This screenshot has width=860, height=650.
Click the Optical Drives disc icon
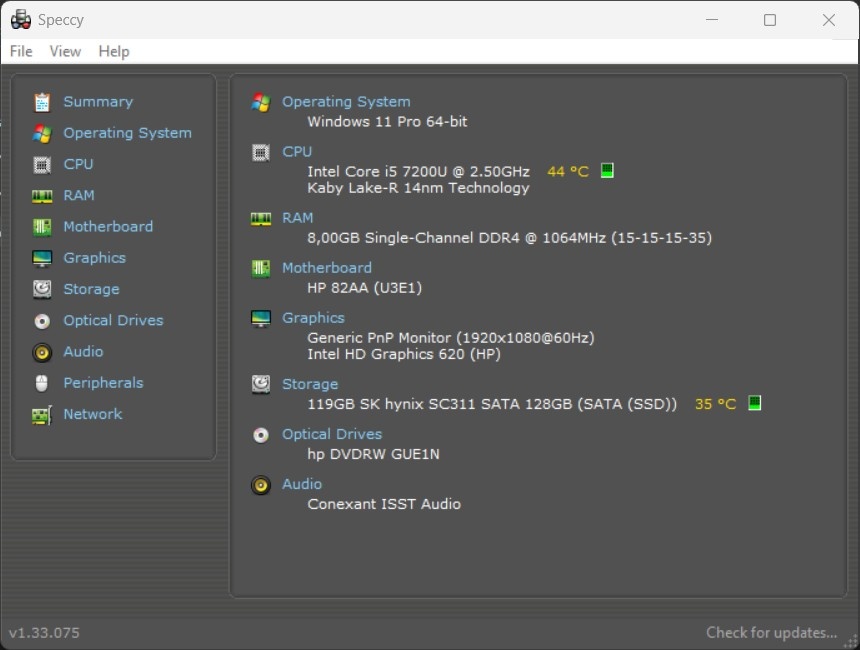pyautogui.click(x=41, y=320)
